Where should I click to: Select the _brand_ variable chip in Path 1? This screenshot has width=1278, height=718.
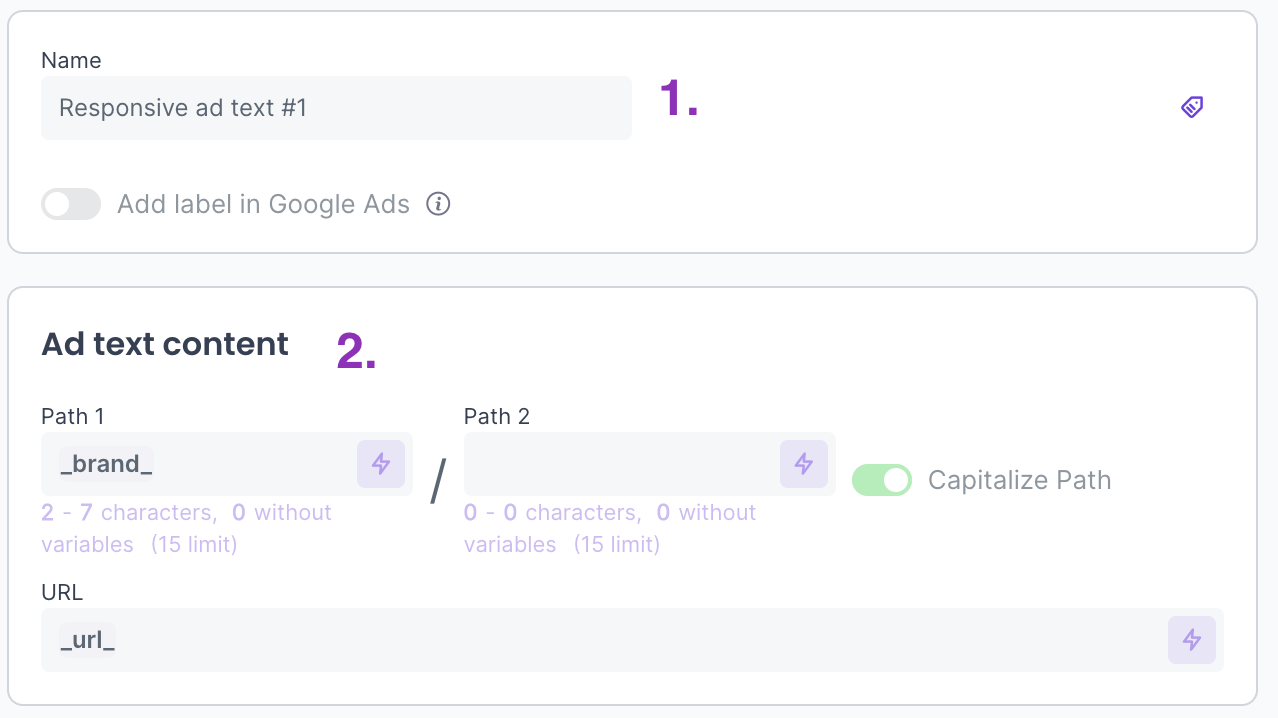106,464
